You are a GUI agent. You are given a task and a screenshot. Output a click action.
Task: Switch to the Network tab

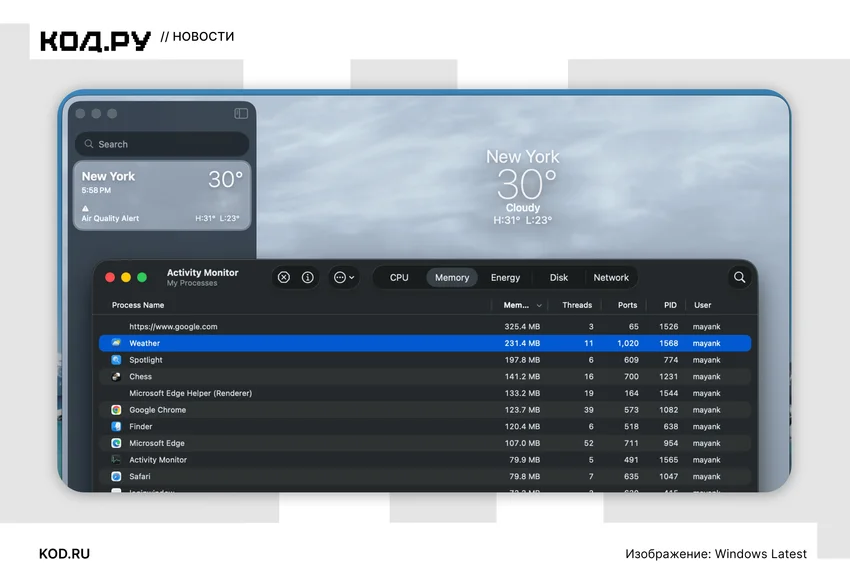tap(611, 277)
